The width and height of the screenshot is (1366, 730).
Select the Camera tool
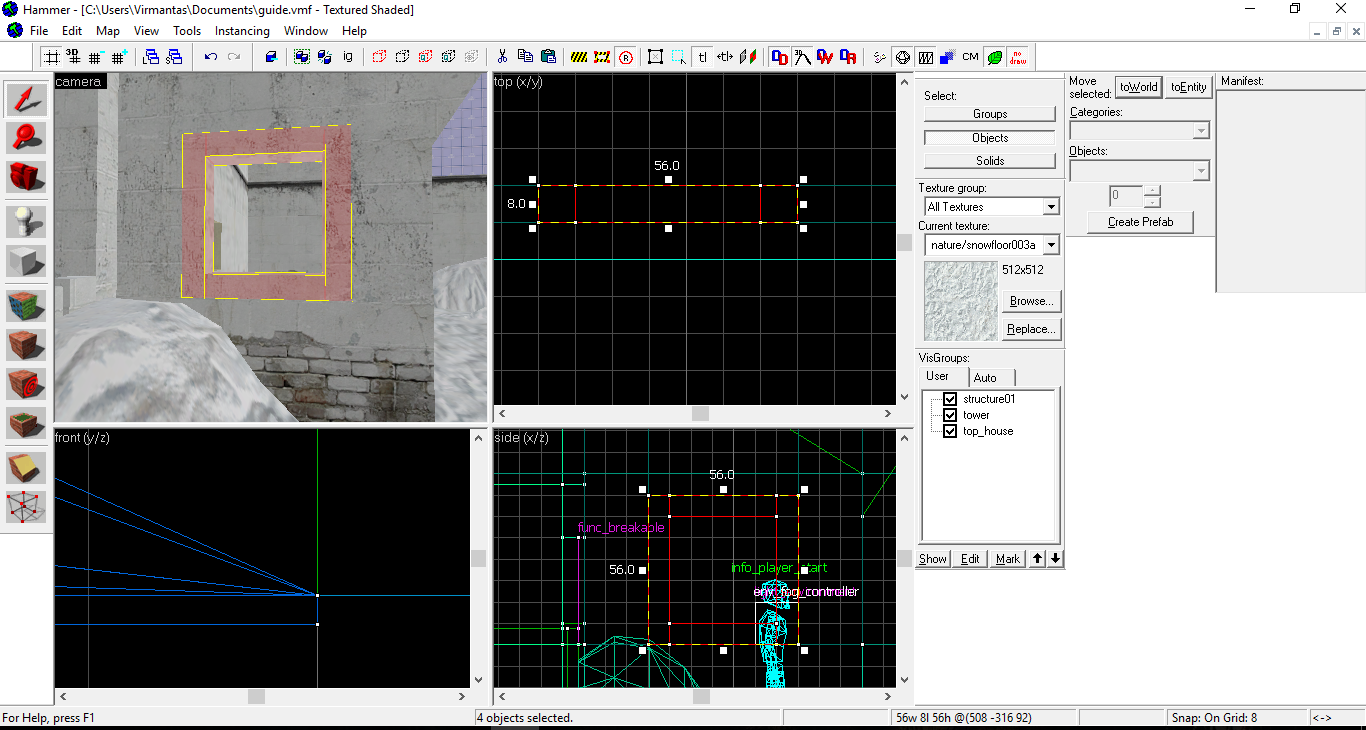(27, 177)
